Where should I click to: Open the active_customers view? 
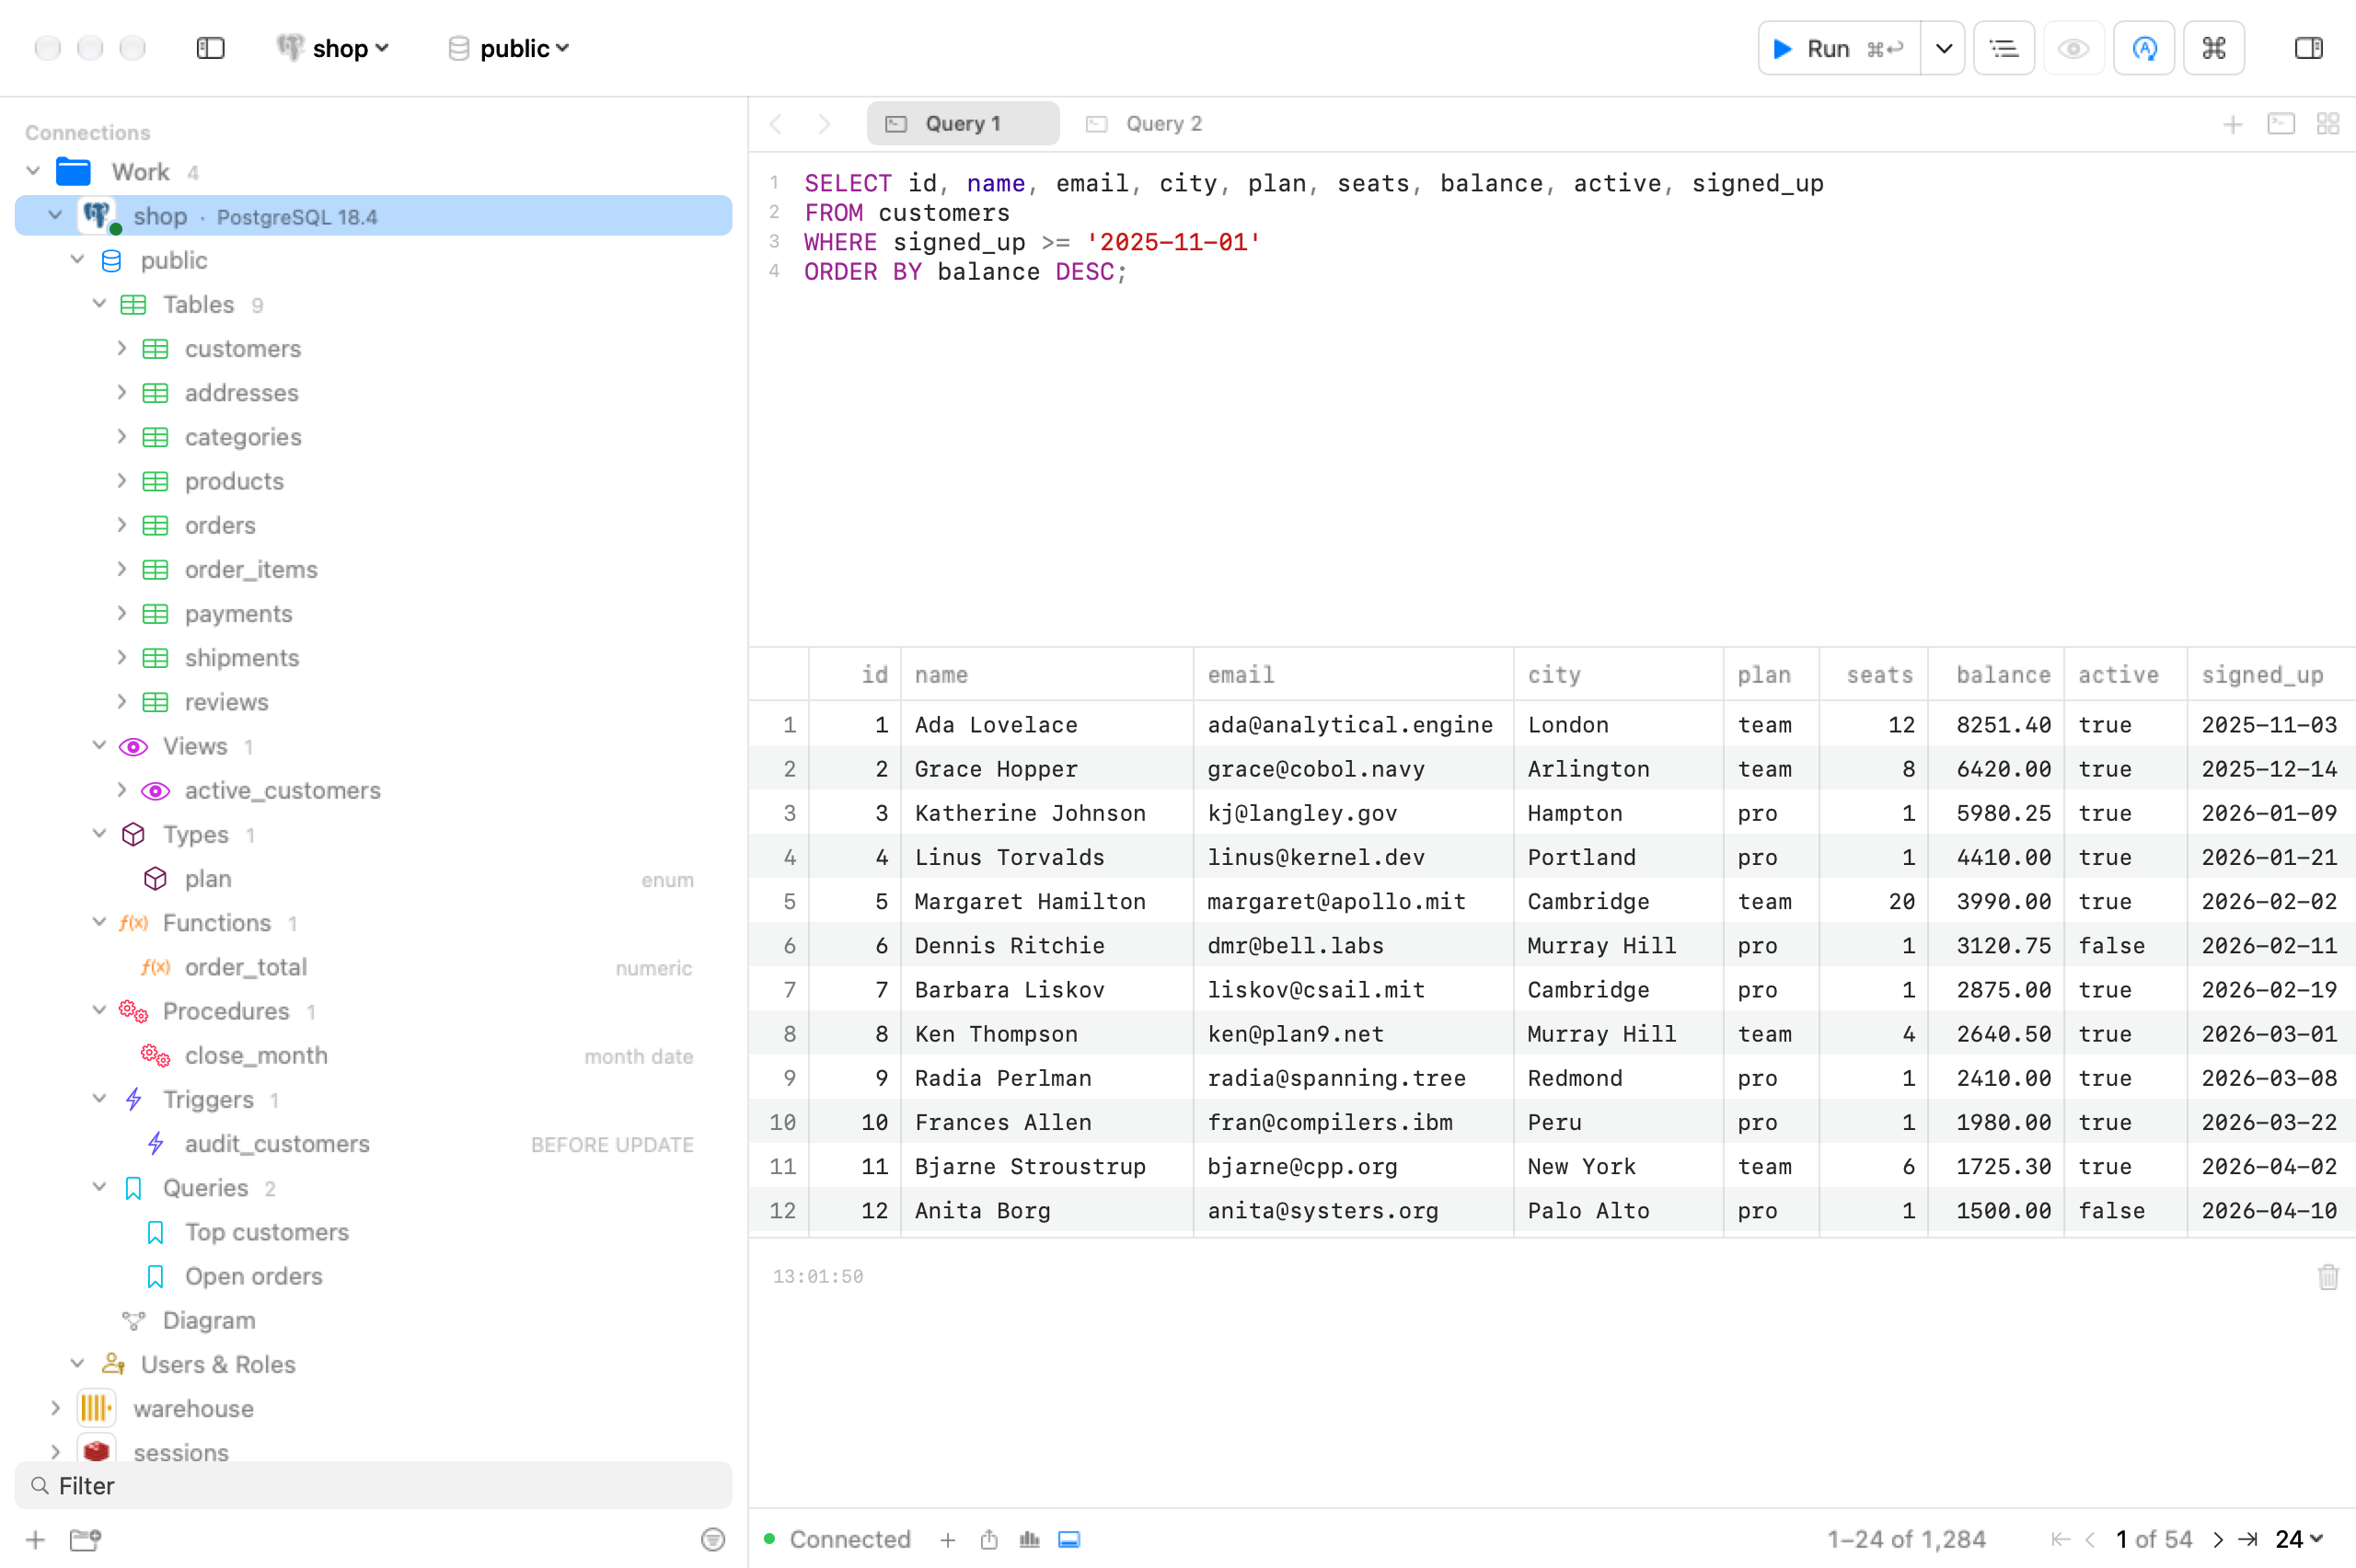[x=282, y=790]
